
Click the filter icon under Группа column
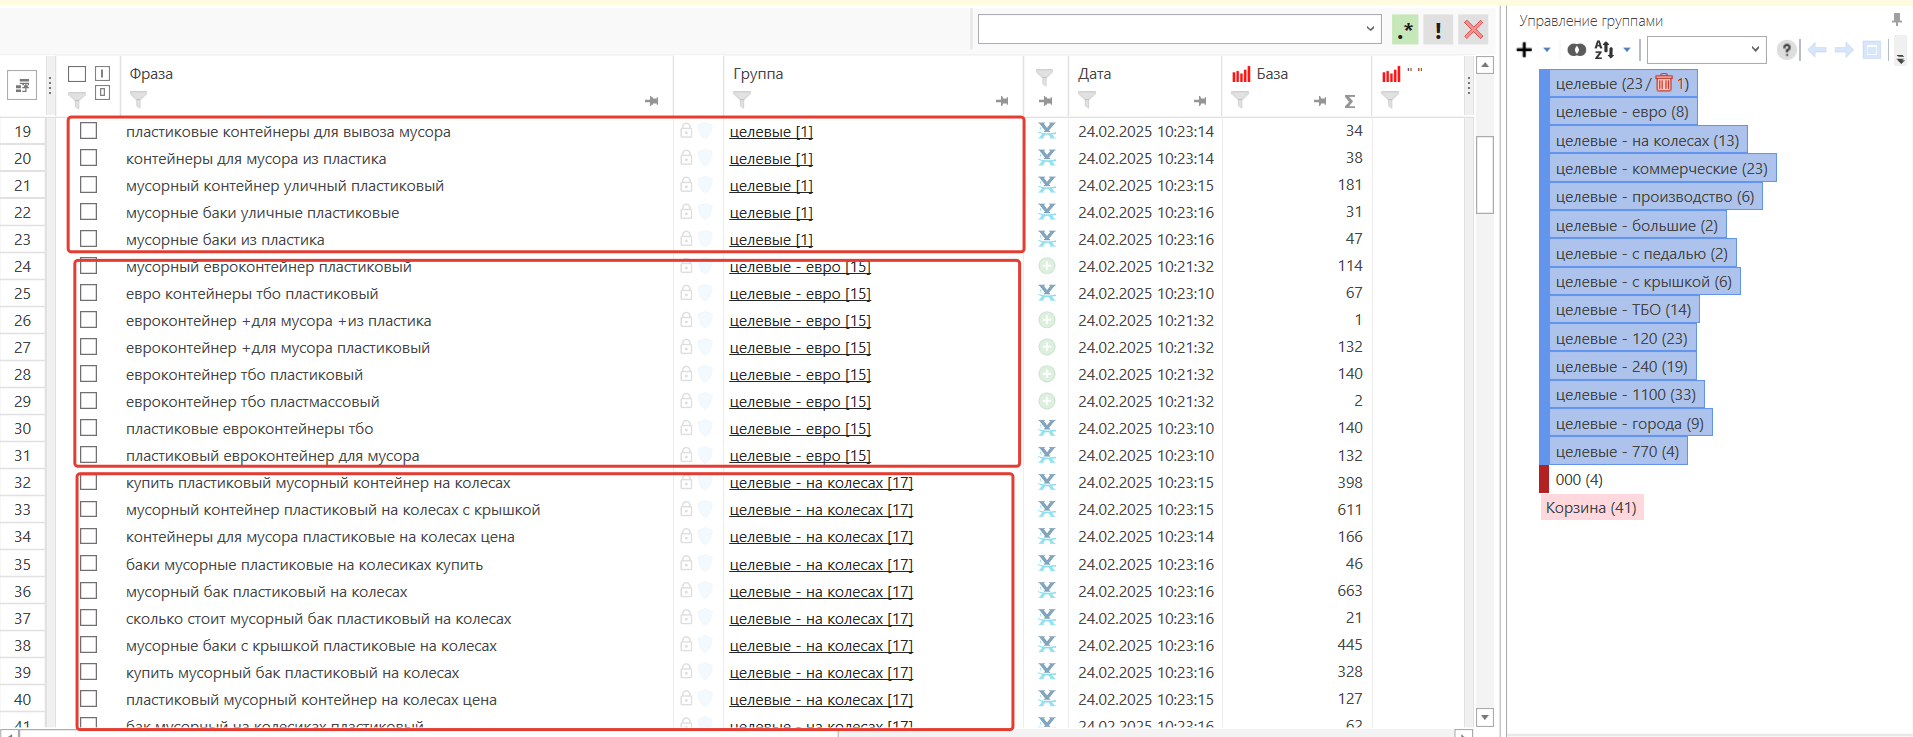point(742,100)
